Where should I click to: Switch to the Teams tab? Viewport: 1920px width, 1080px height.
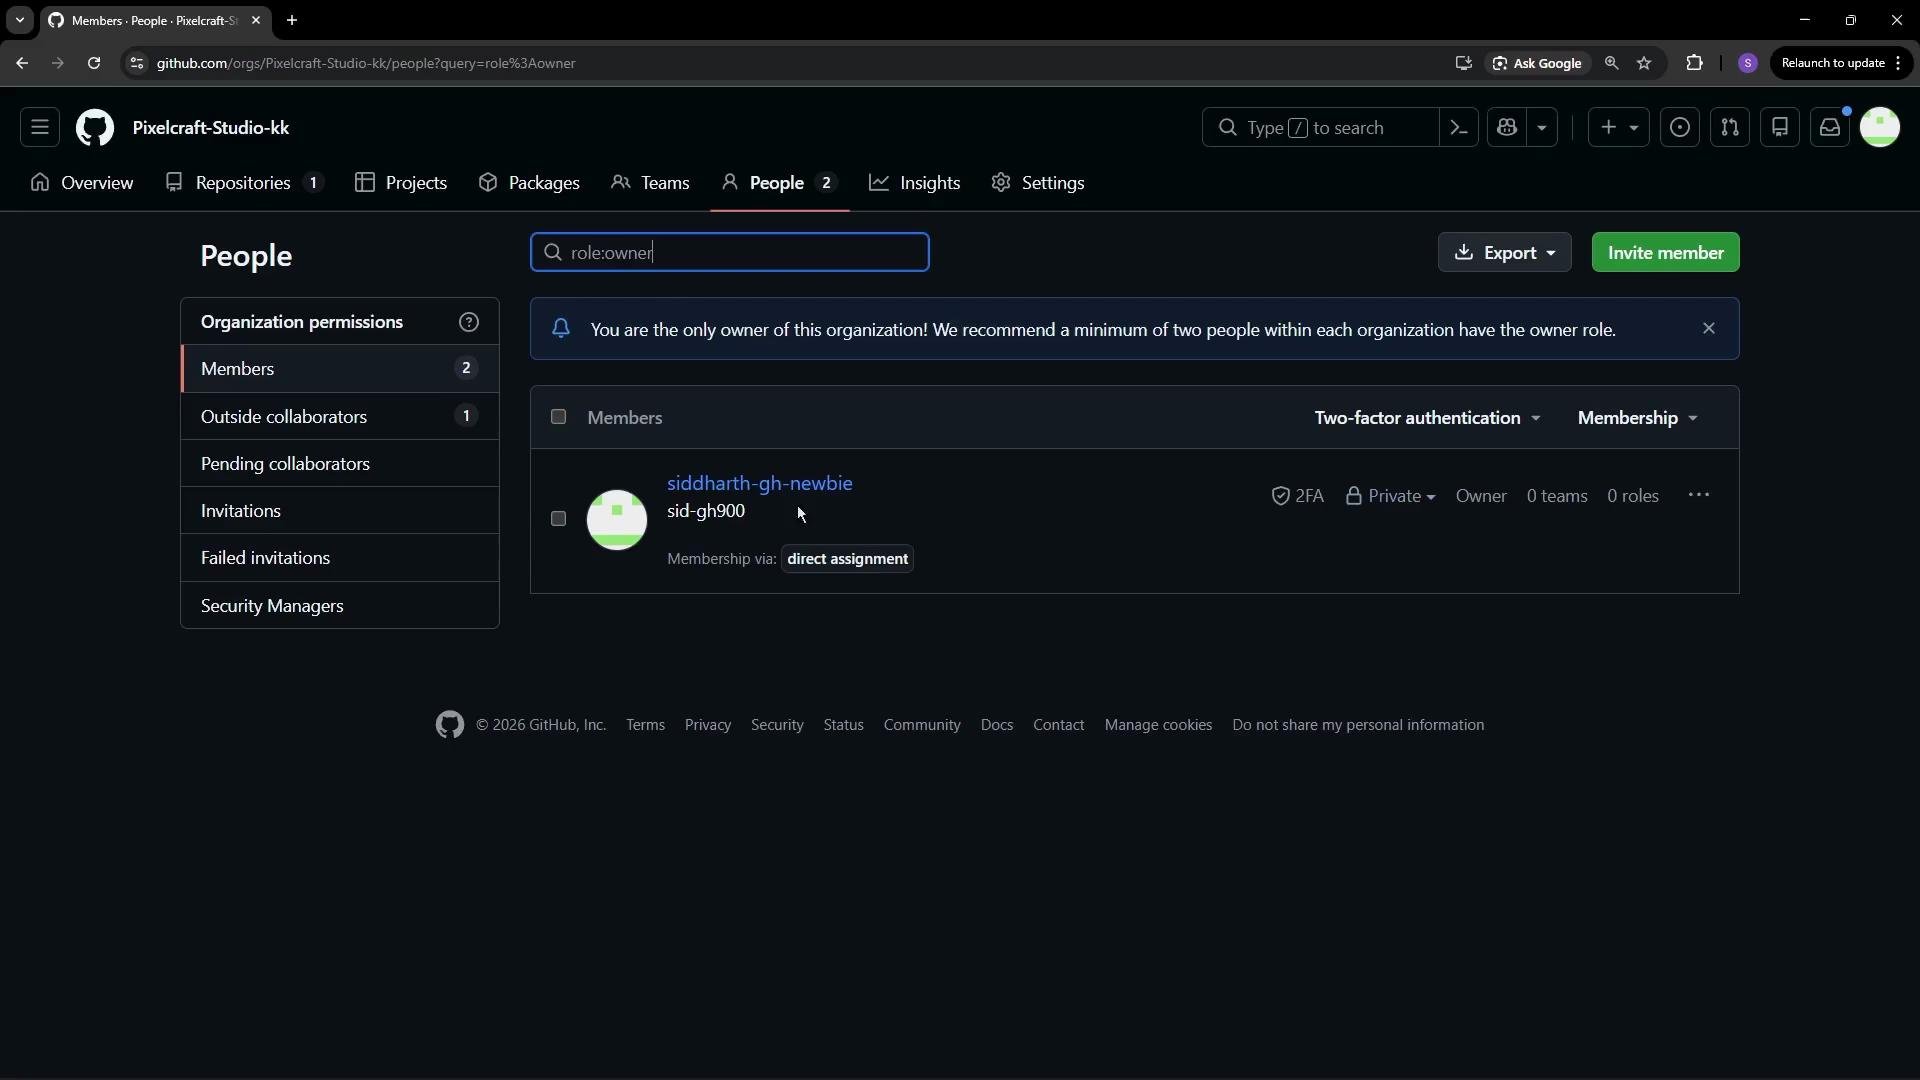click(x=650, y=183)
